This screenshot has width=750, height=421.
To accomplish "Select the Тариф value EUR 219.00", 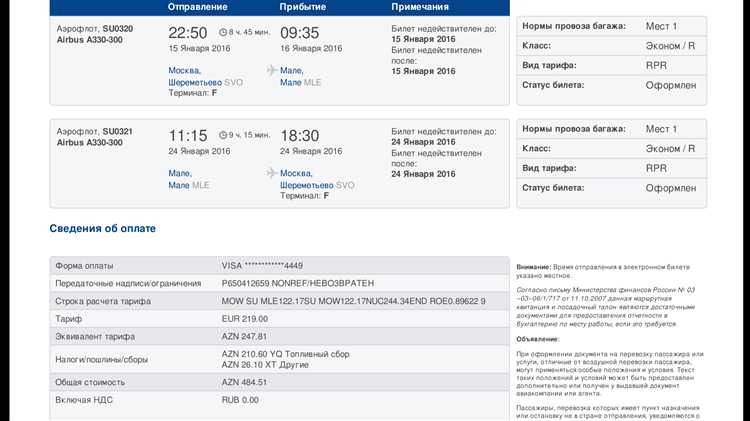I will 248,318.
